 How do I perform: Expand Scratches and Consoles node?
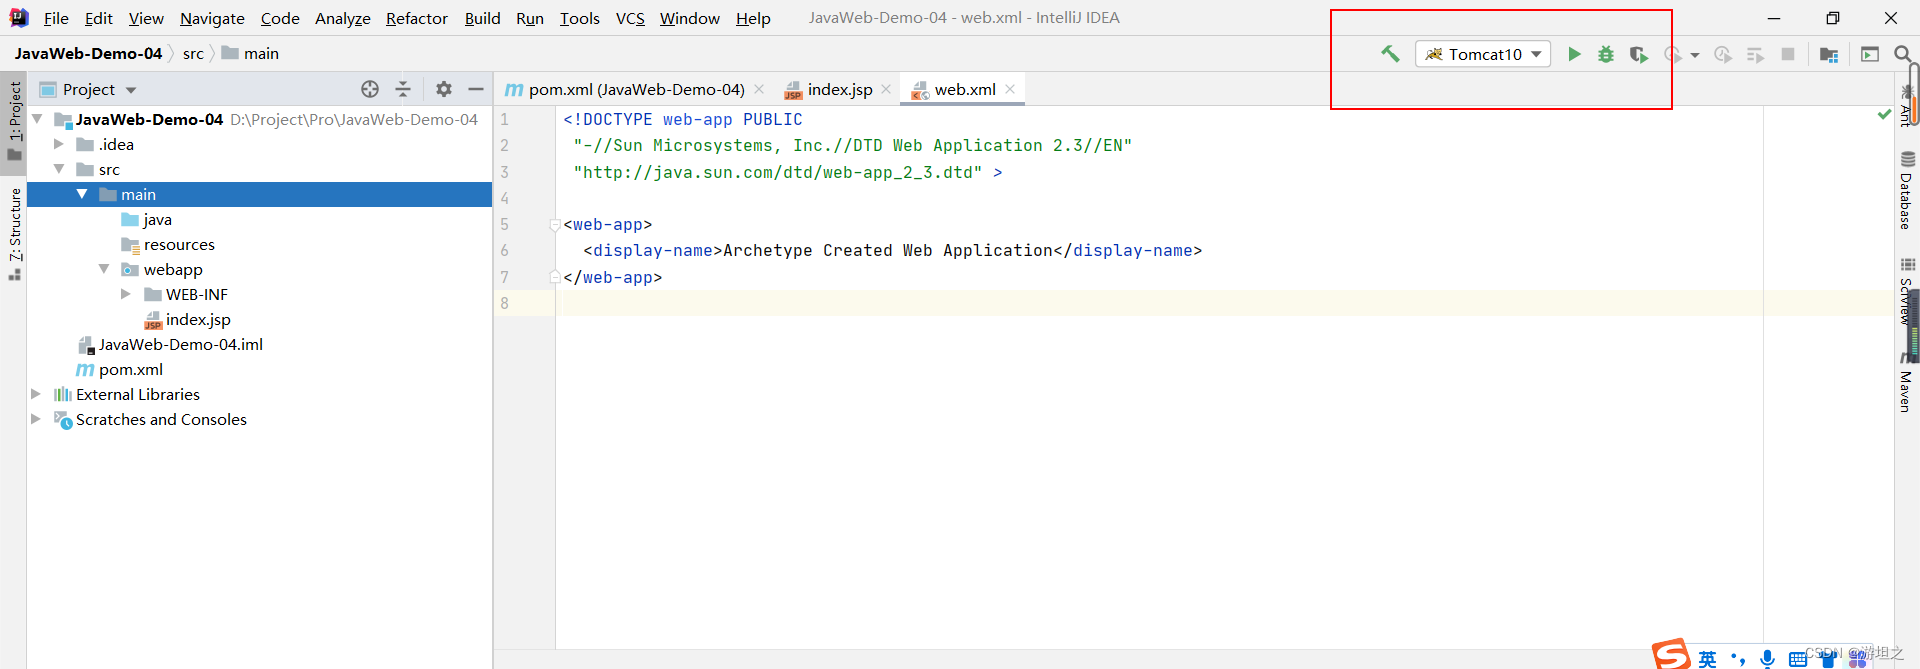coord(36,419)
